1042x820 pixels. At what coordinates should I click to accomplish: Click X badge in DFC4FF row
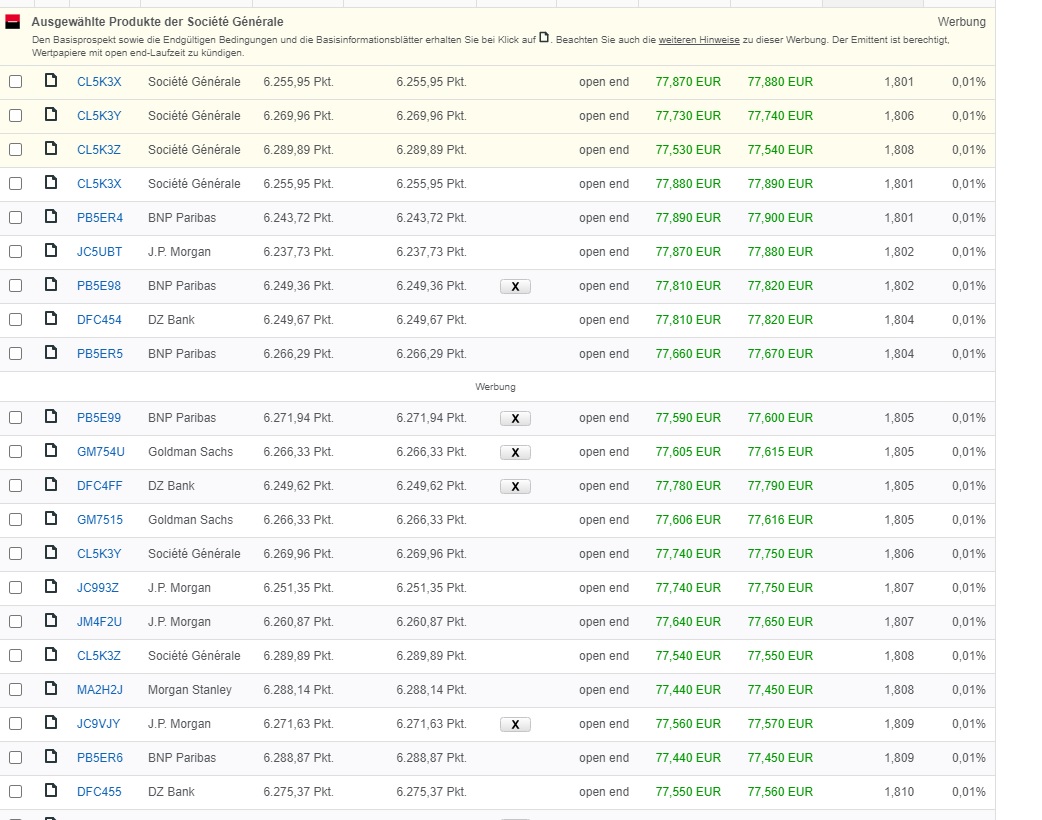[515, 486]
